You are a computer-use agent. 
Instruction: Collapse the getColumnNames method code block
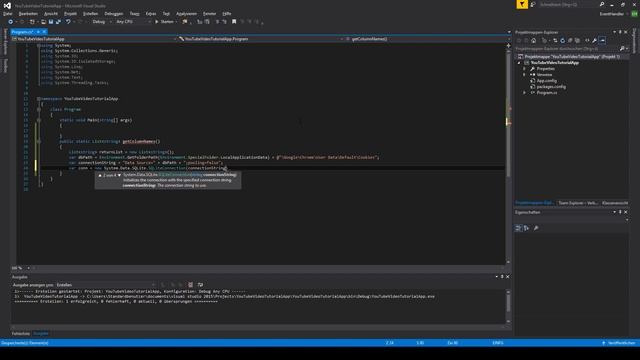(39, 141)
